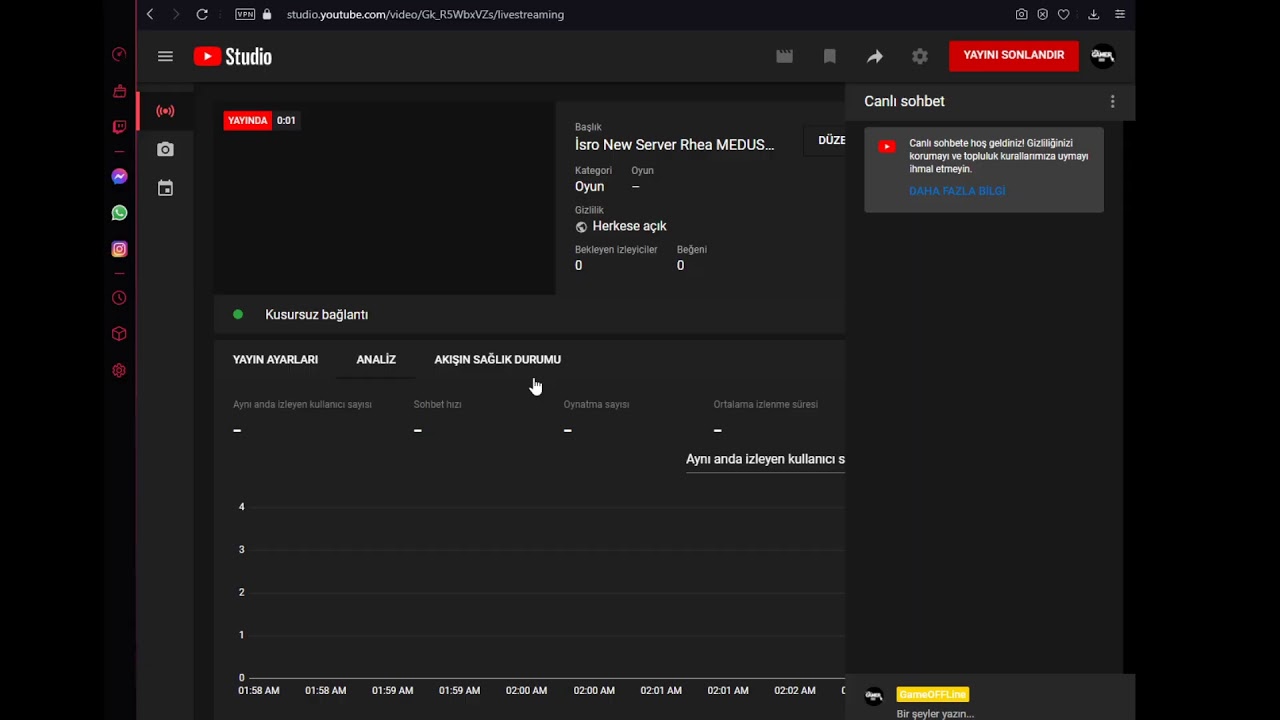Viewport: 1280px width, 720px height.
Task: Open Instagram in the browser sidebar
Action: (119, 249)
